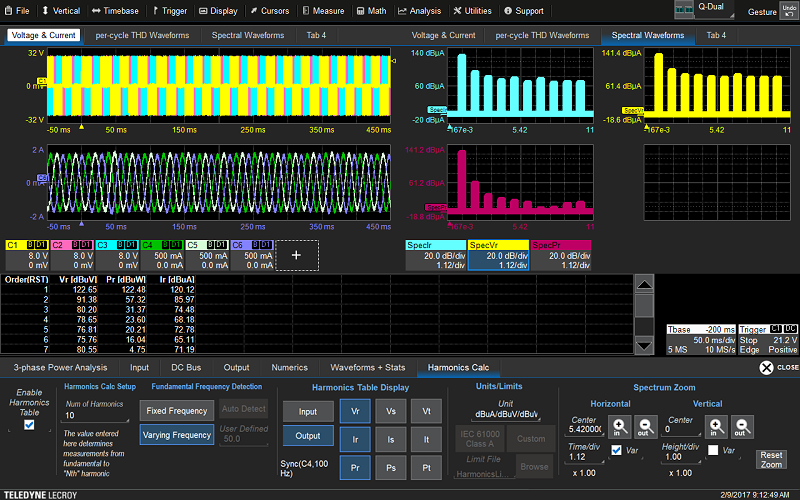Uncheck the Enable Harmonics Table checkbox

pos(29,424)
